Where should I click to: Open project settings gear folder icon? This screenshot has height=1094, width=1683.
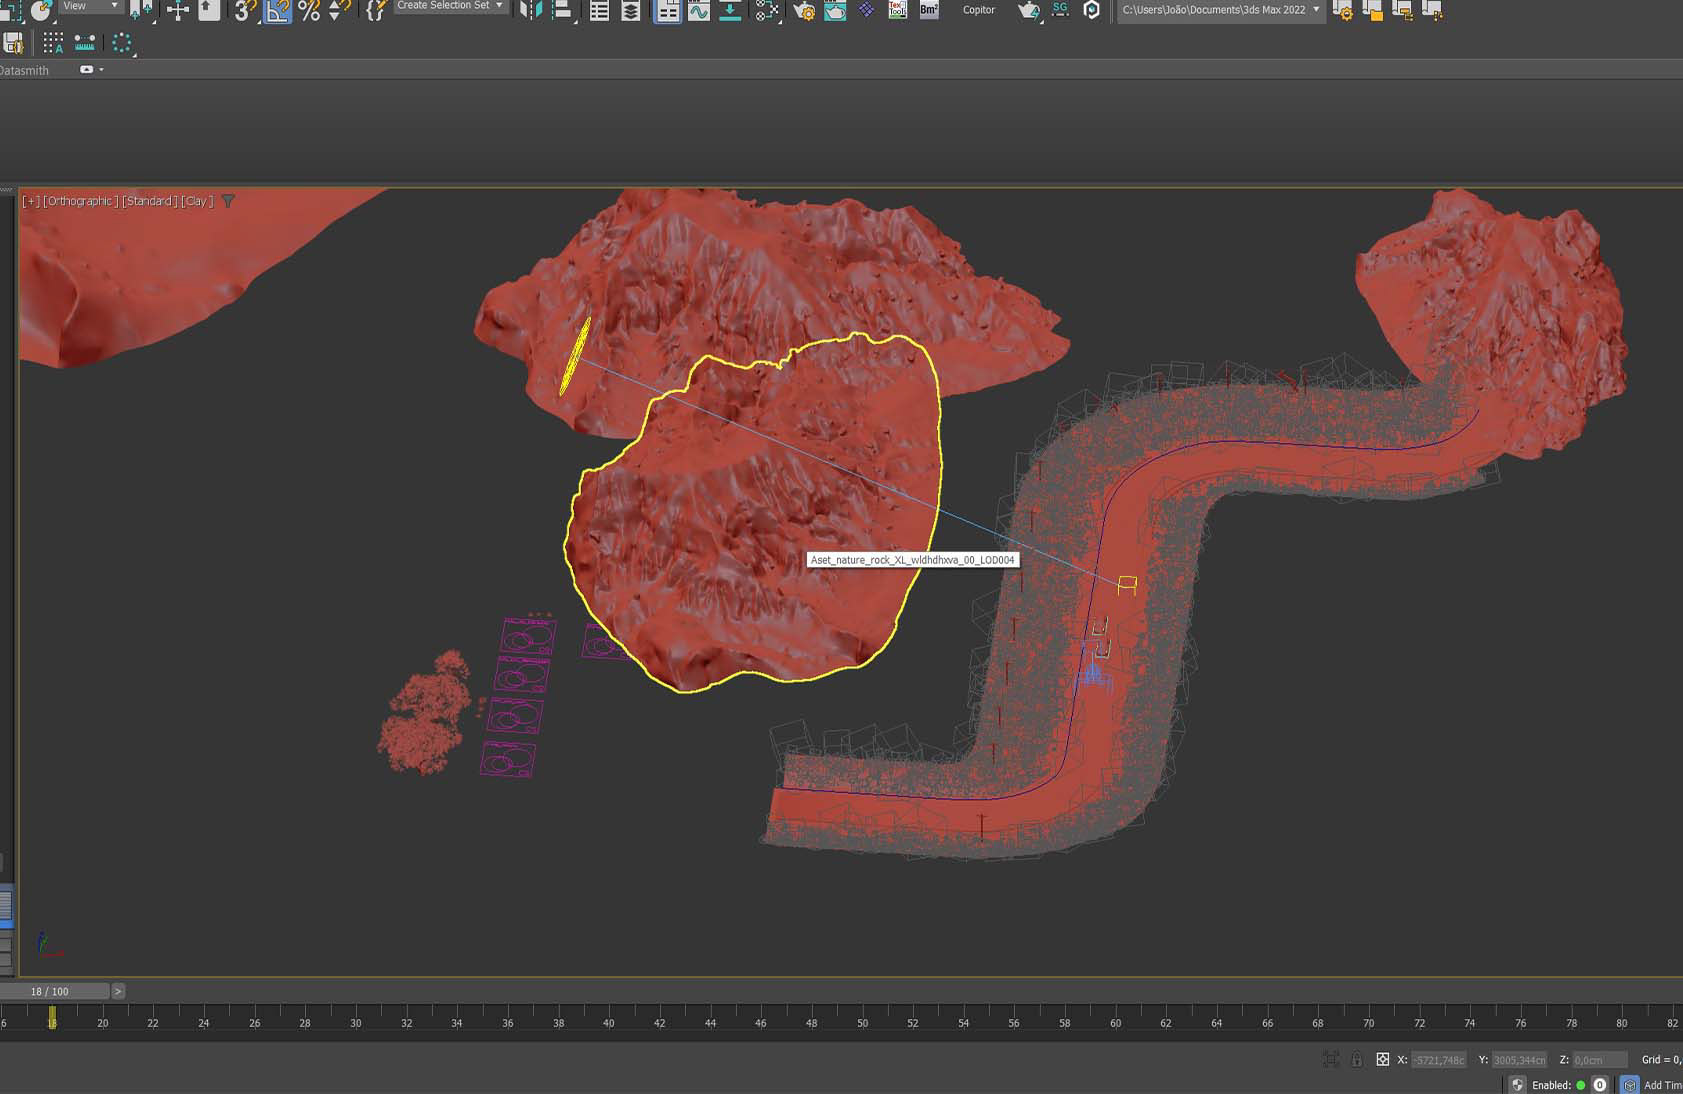click(x=1343, y=11)
